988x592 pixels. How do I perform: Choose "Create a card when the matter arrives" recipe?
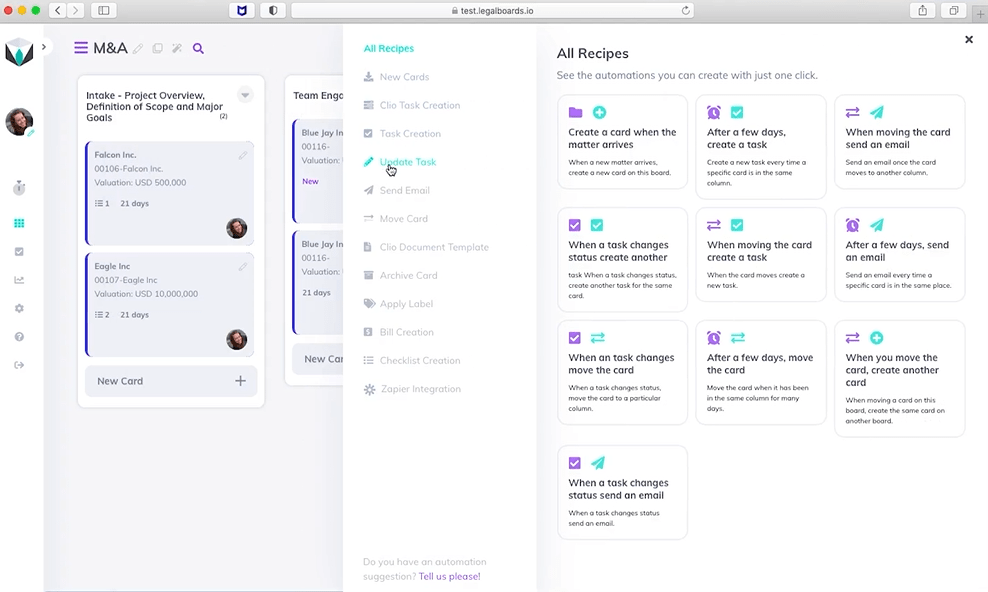[x=622, y=141]
